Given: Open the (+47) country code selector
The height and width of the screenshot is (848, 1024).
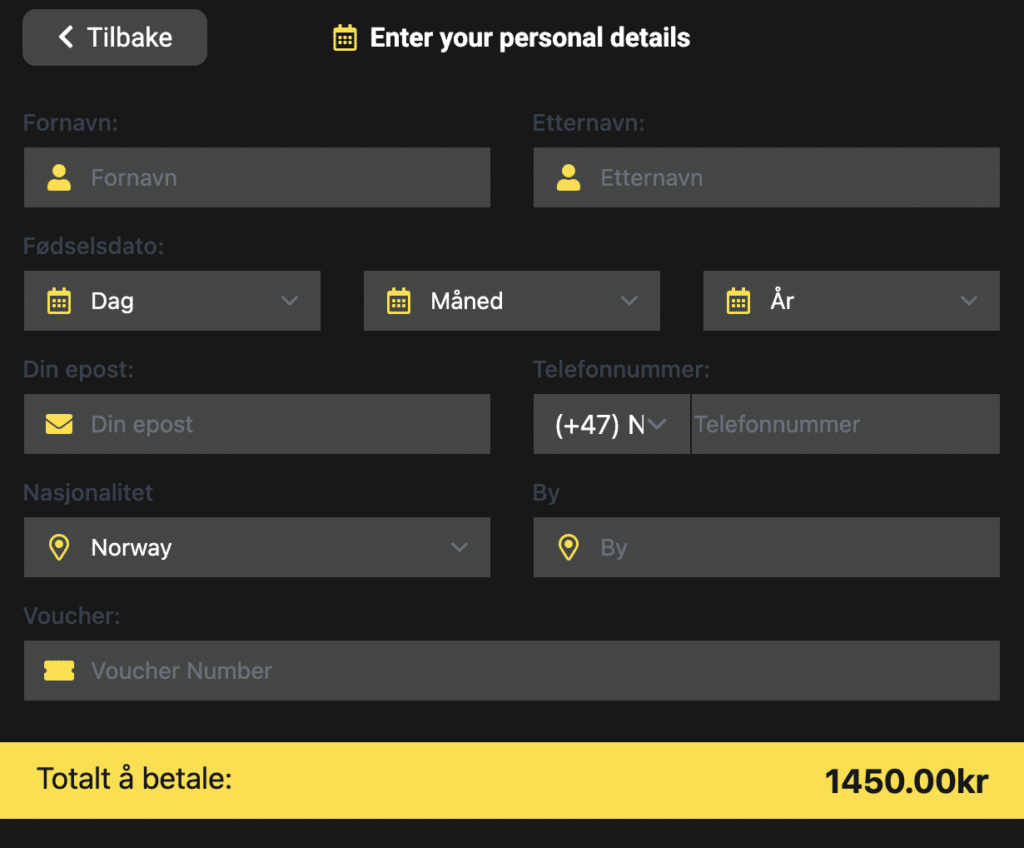Looking at the screenshot, I should (611, 424).
